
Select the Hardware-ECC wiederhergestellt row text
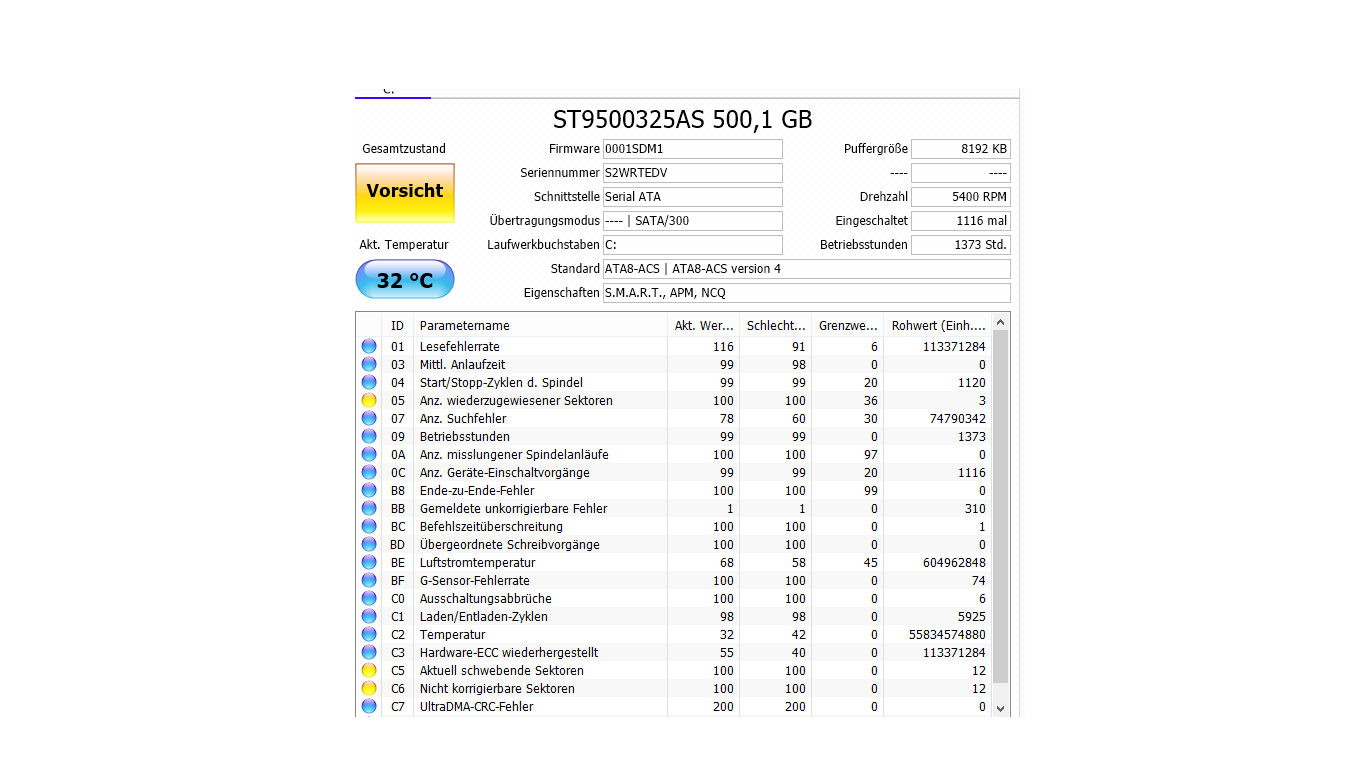click(x=509, y=653)
